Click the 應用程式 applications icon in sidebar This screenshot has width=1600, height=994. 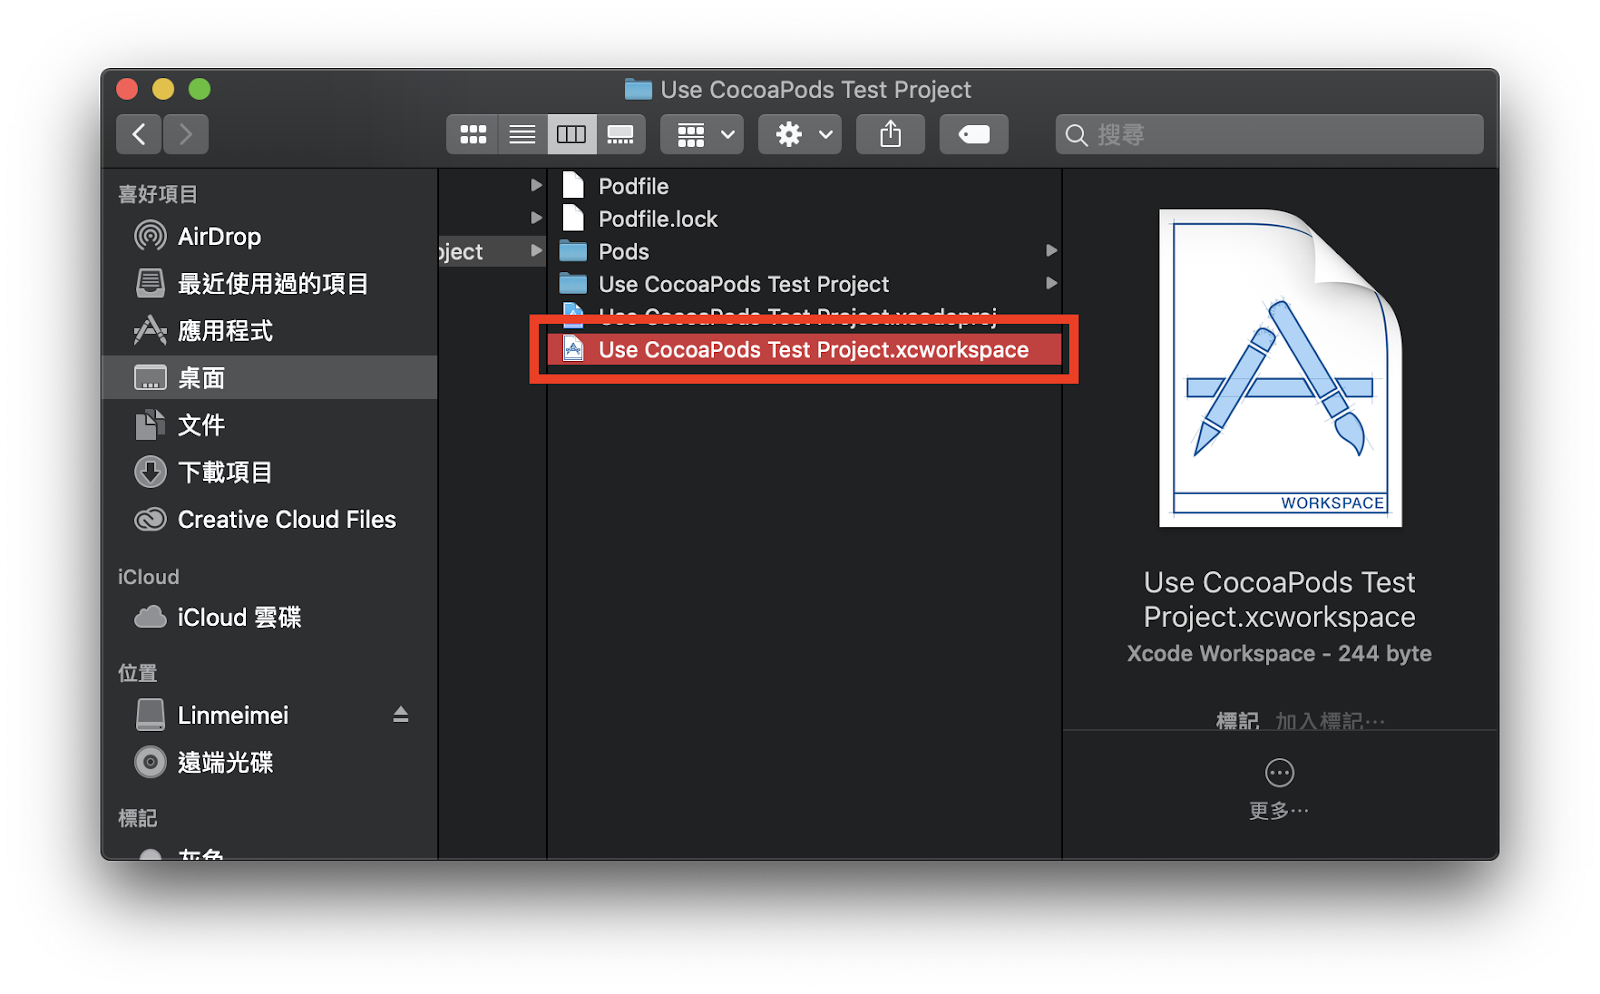(150, 330)
